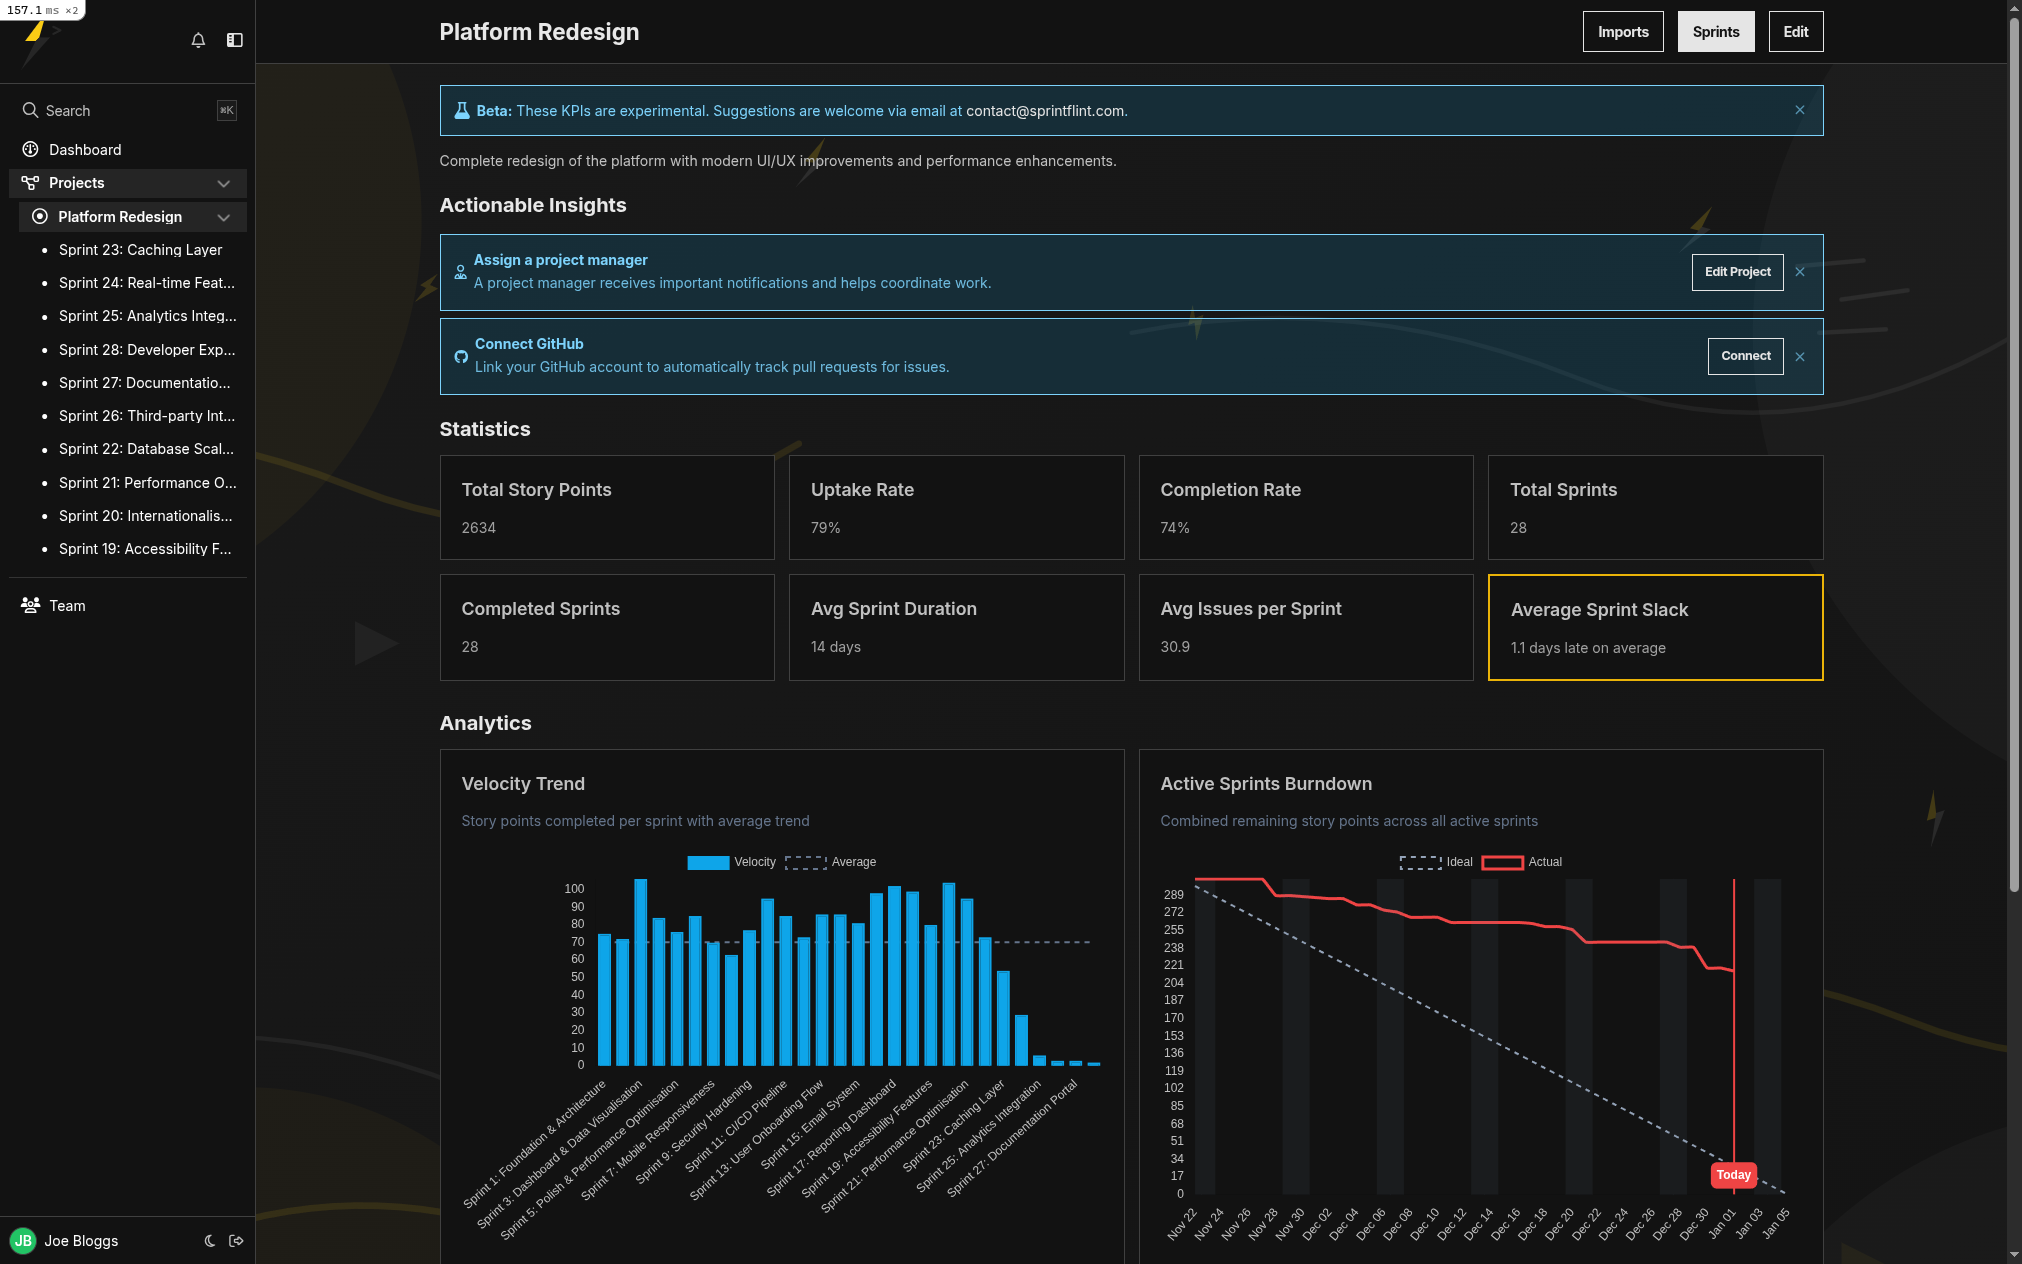Screen dimensions: 2022x1264
Task: Open notifications via the bell icon
Action: (198, 40)
